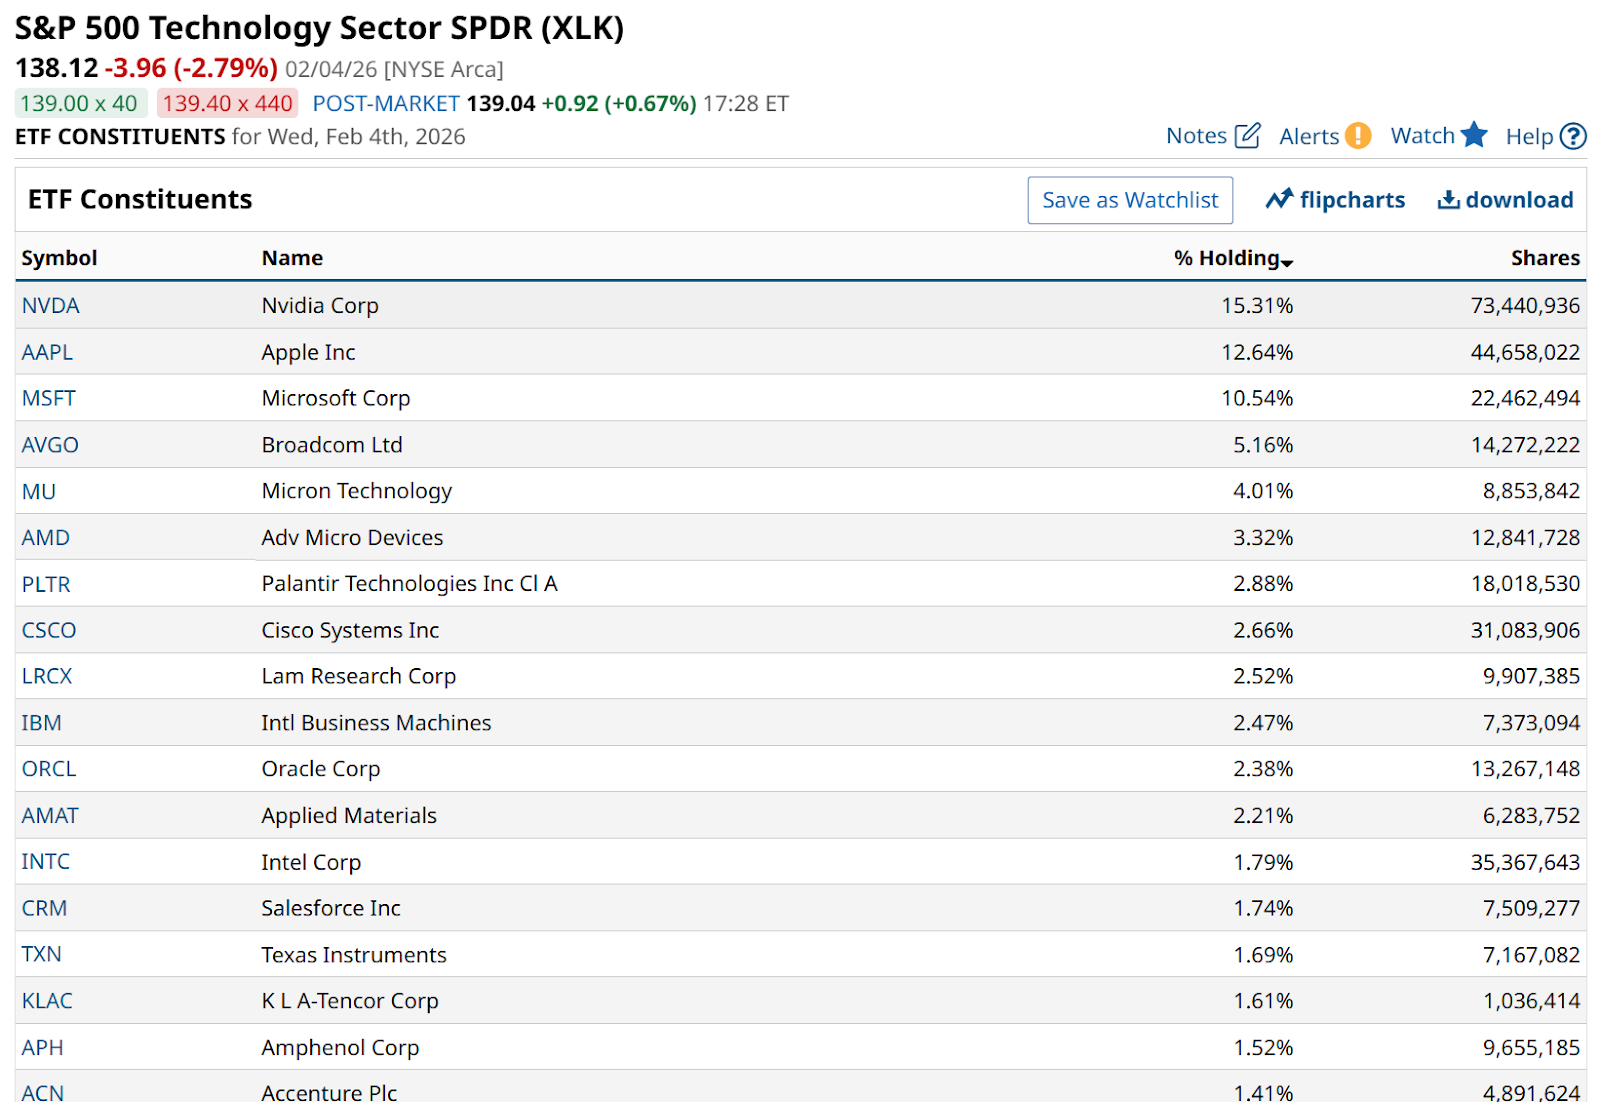Open the LRCX ticker link
This screenshot has height=1102, width=1600.
(x=47, y=676)
